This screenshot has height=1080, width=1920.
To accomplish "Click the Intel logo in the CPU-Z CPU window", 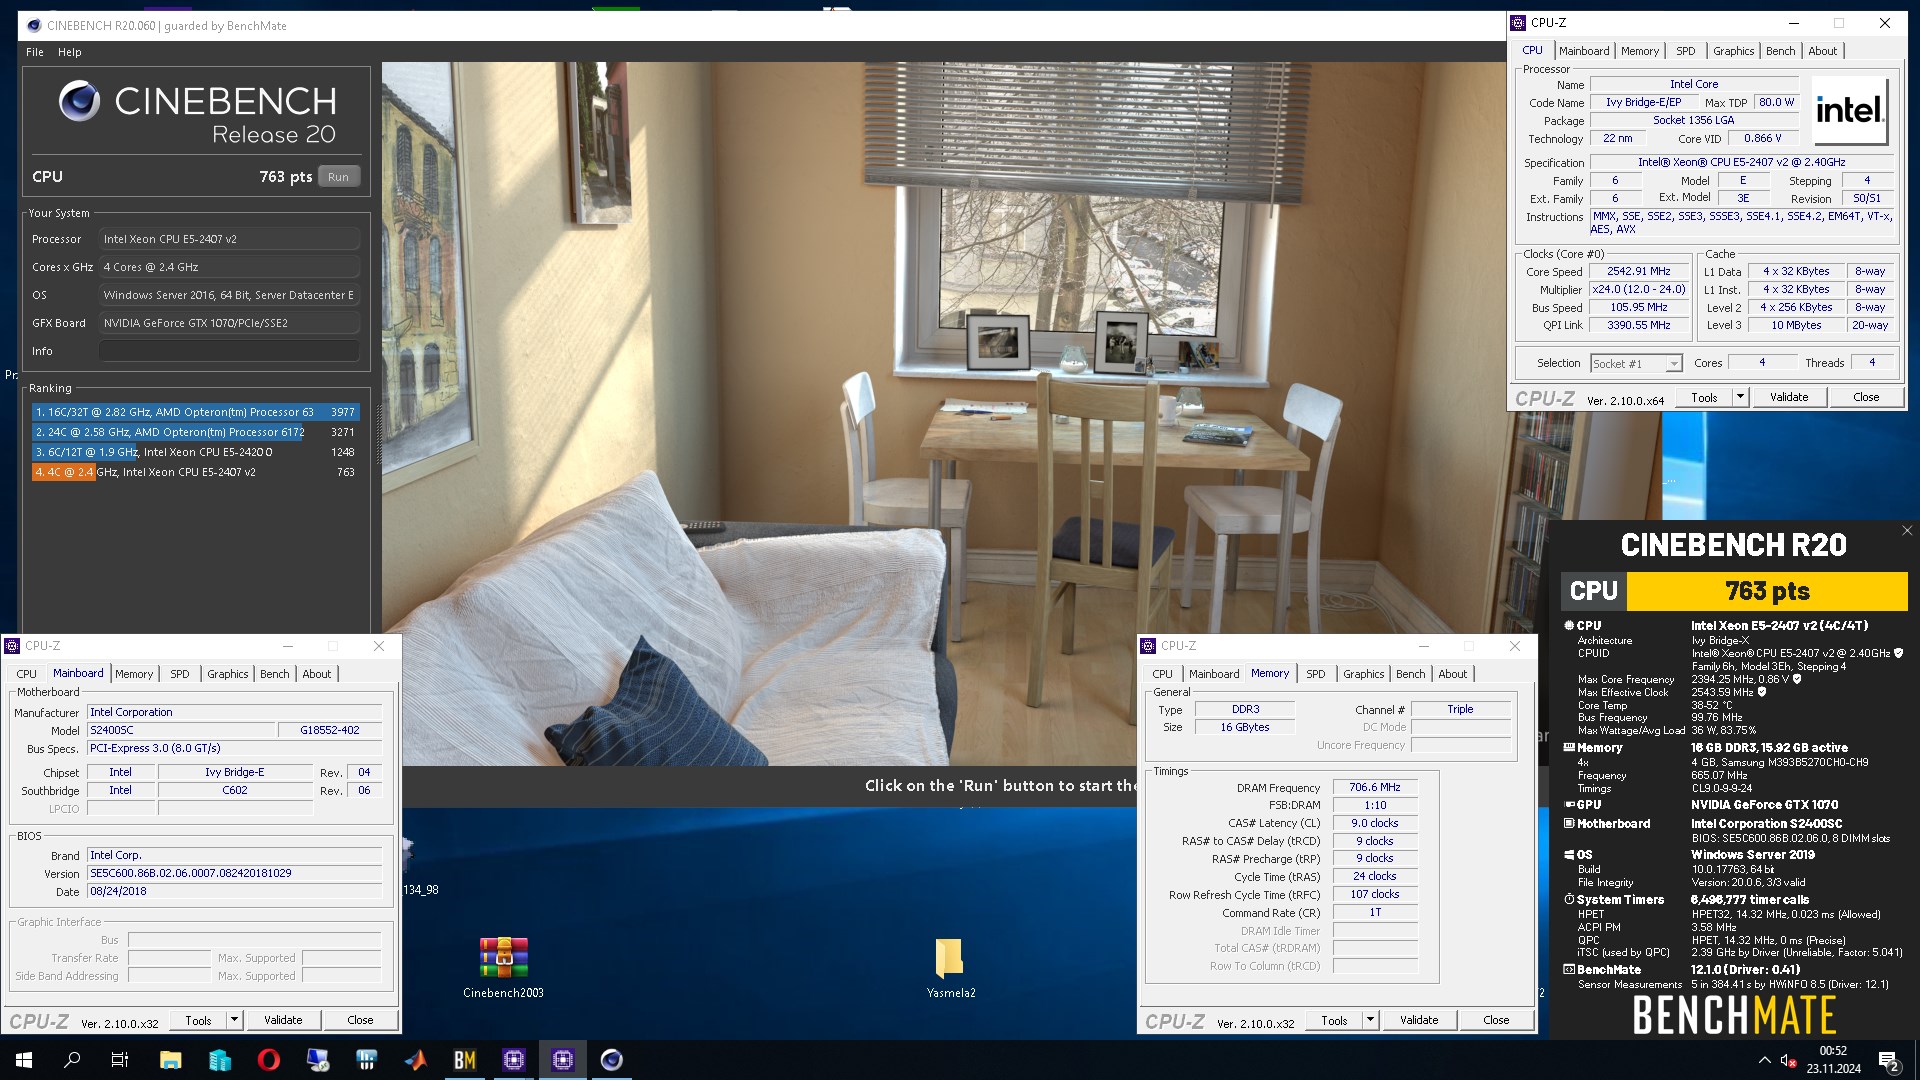I will coord(1849,109).
